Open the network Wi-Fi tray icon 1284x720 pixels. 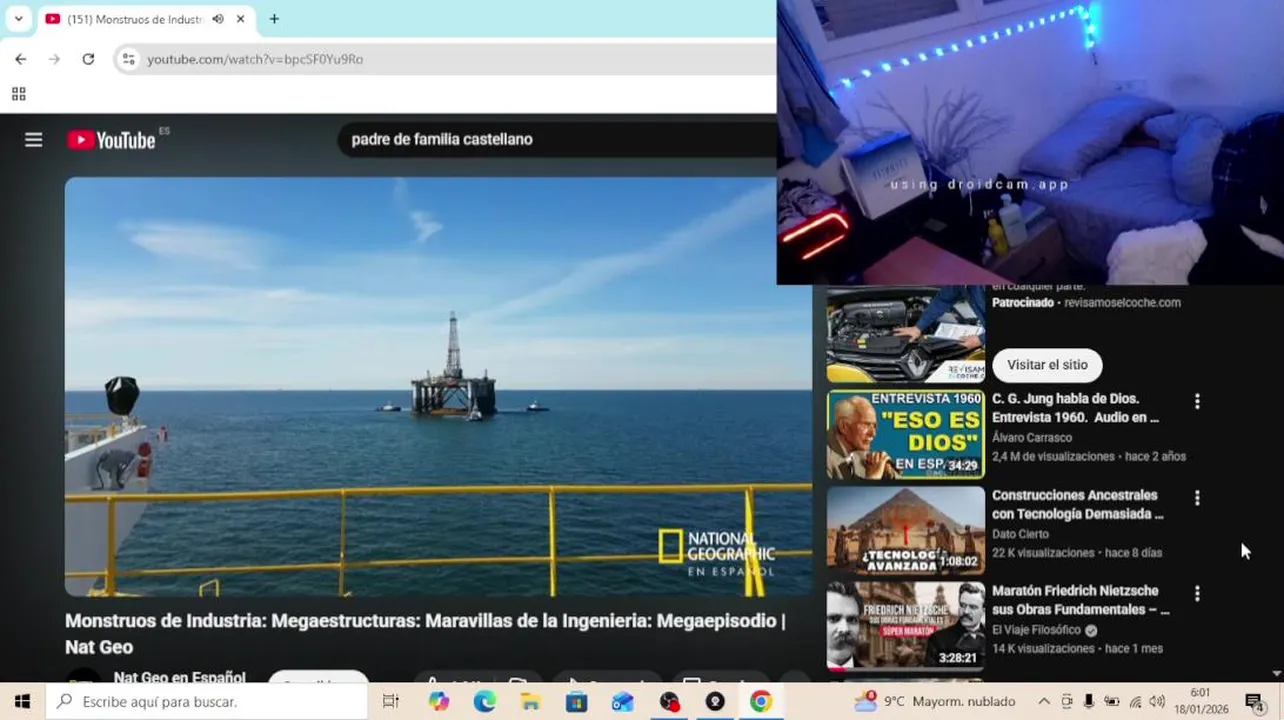(x=1135, y=702)
